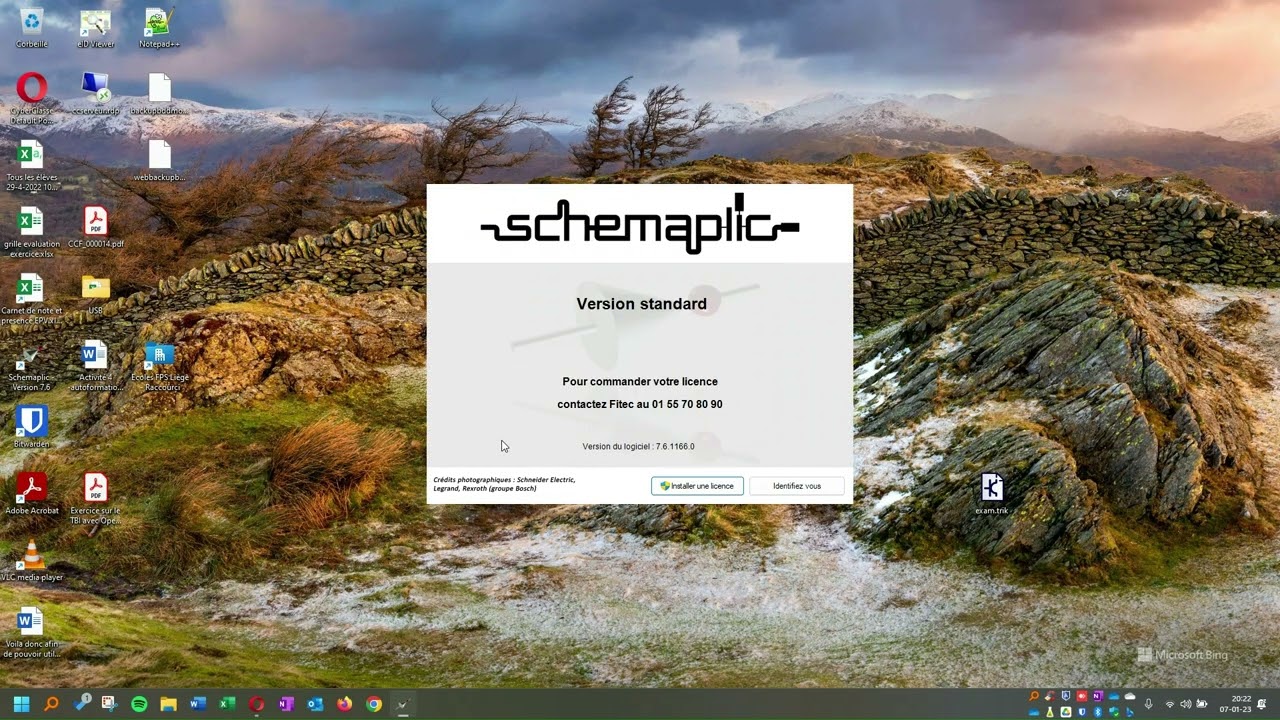Click the Identifiez vous button
The height and width of the screenshot is (720, 1280).
pos(796,486)
